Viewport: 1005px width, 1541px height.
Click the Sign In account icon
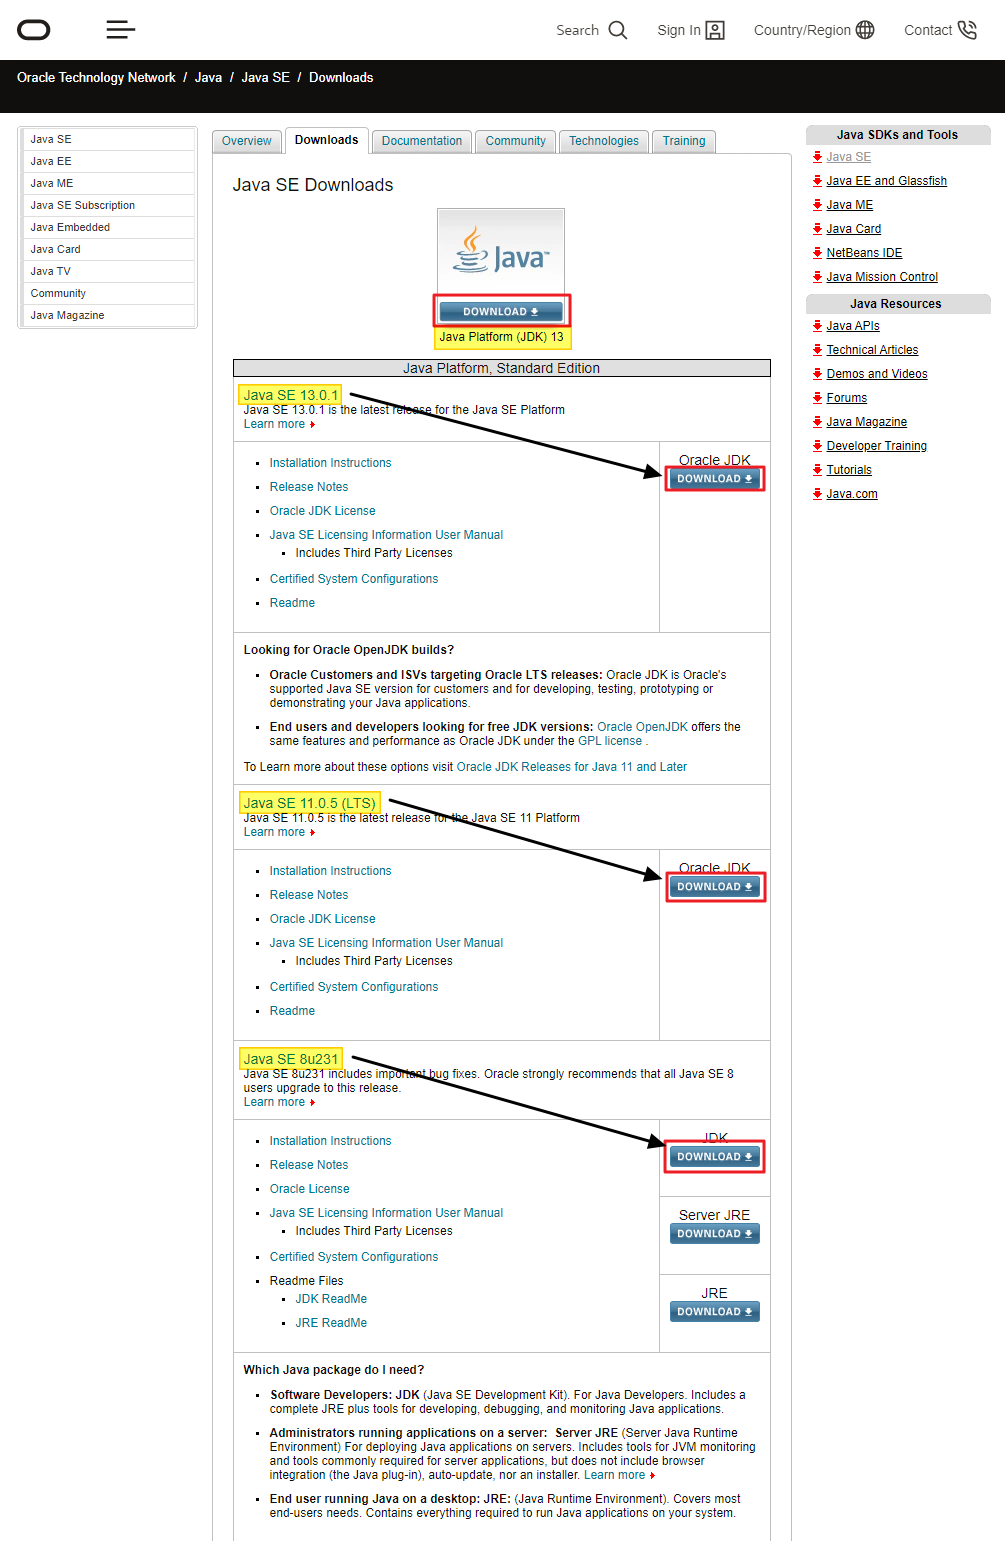(x=715, y=30)
